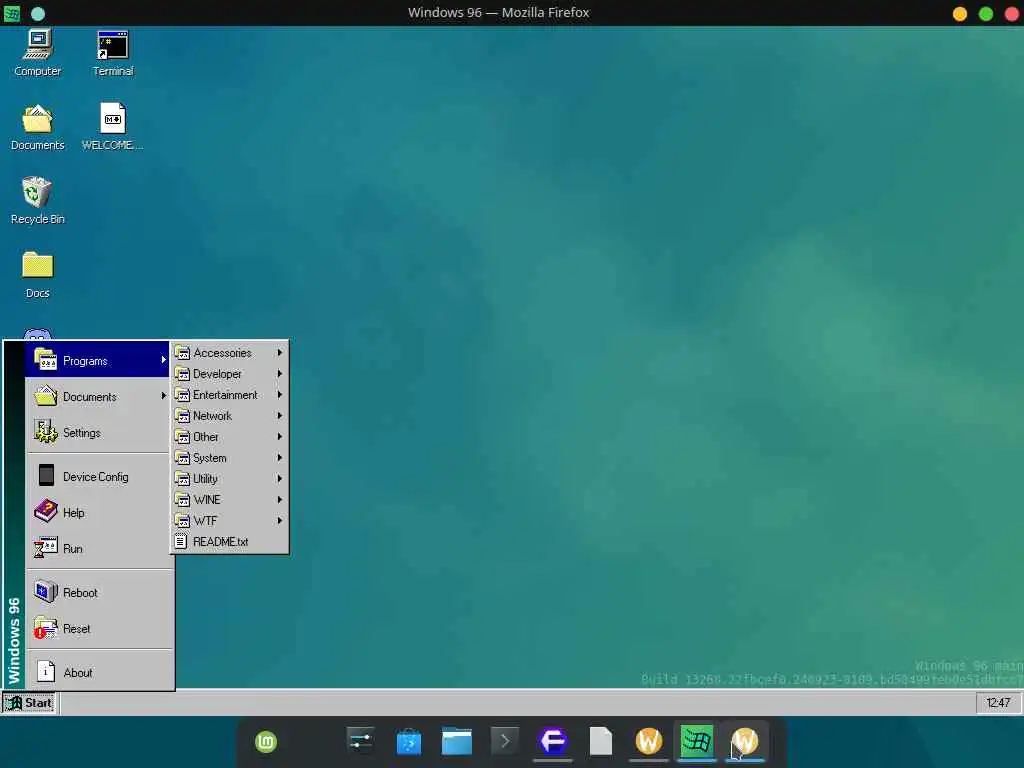Expand the Network programs folder
This screenshot has height=768, width=1024.
point(229,415)
